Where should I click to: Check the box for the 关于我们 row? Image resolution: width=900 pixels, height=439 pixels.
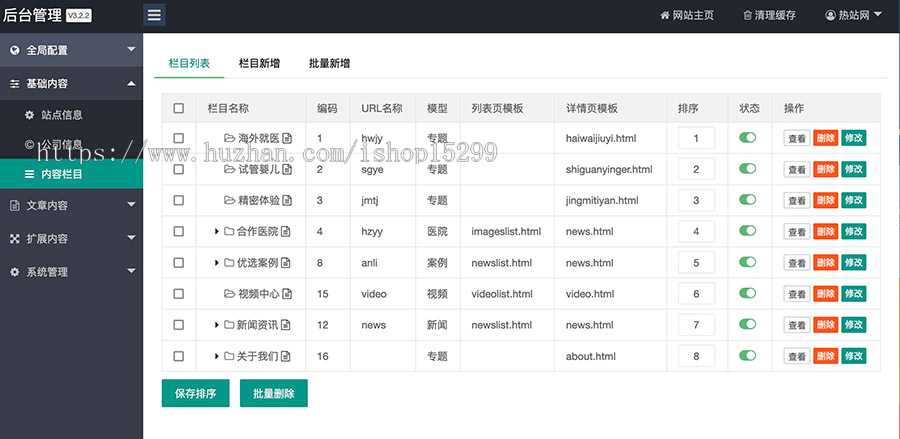(x=179, y=356)
